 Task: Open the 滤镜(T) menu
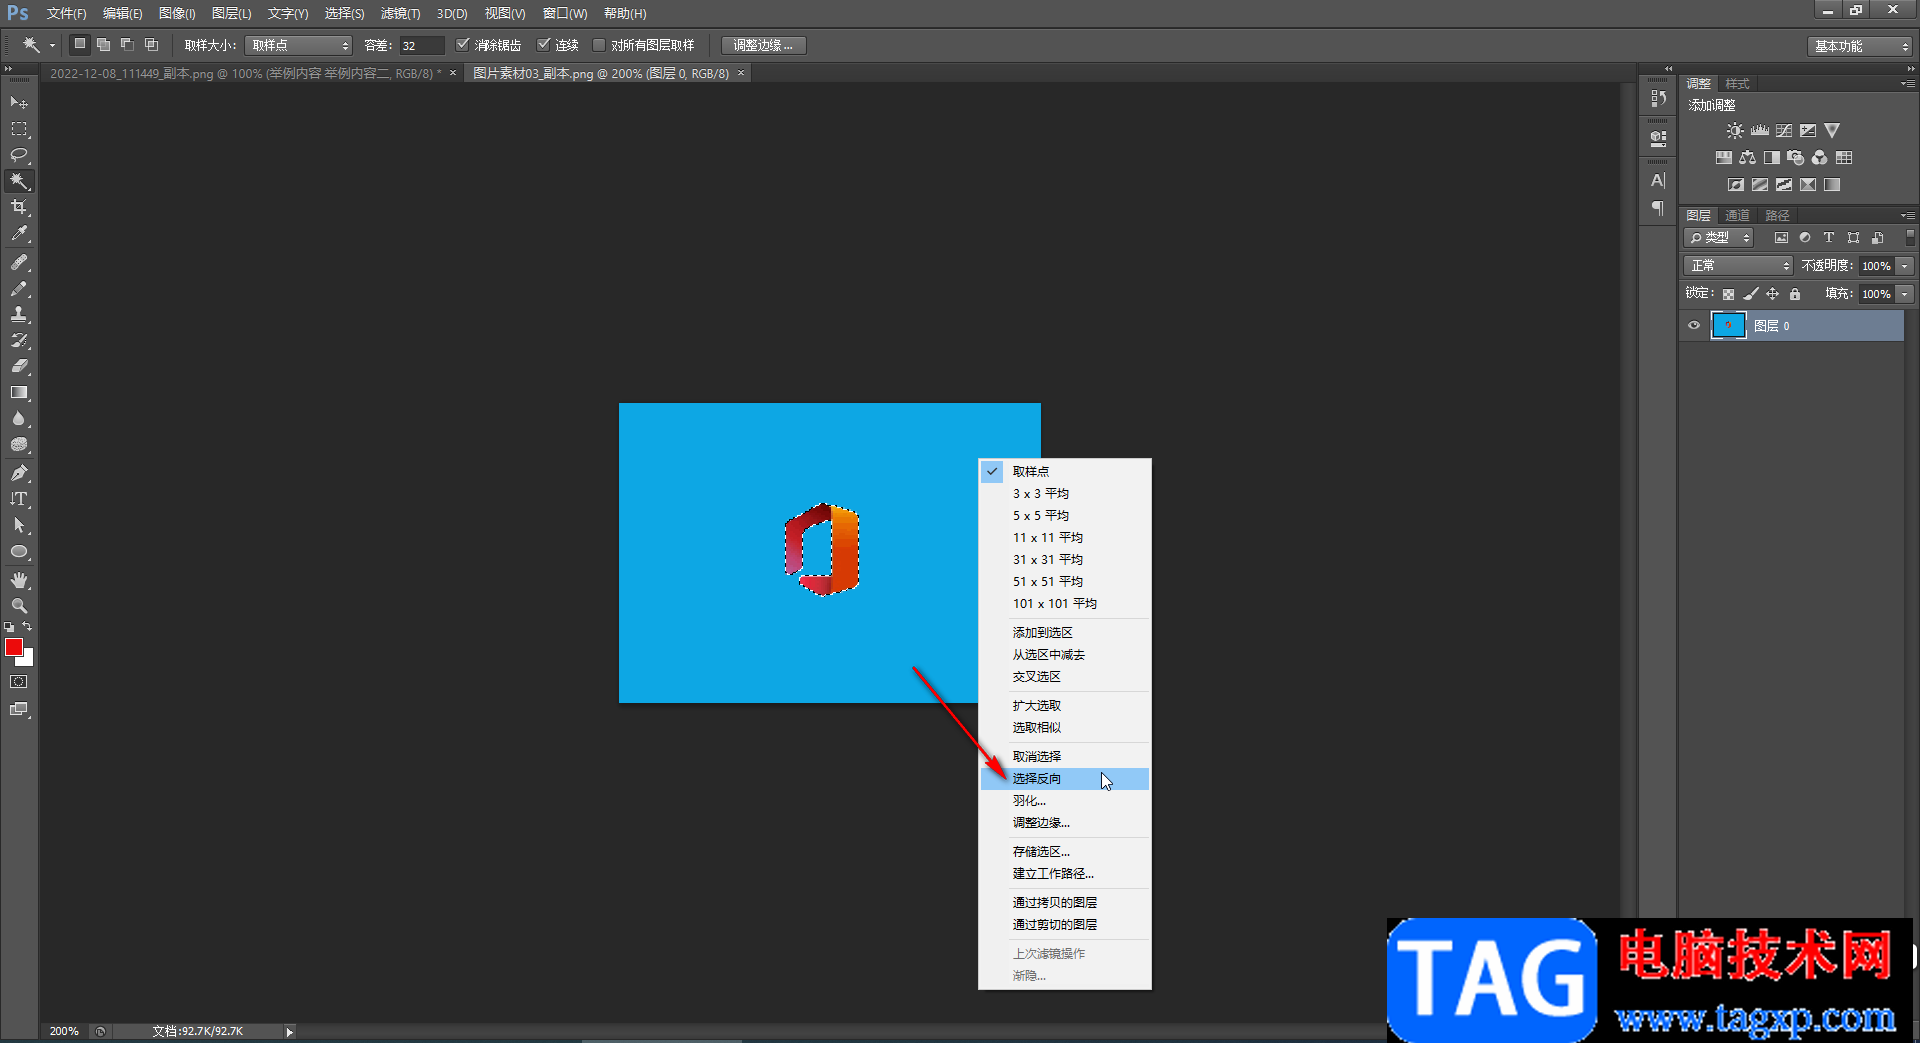pyautogui.click(x=400, y=13)
